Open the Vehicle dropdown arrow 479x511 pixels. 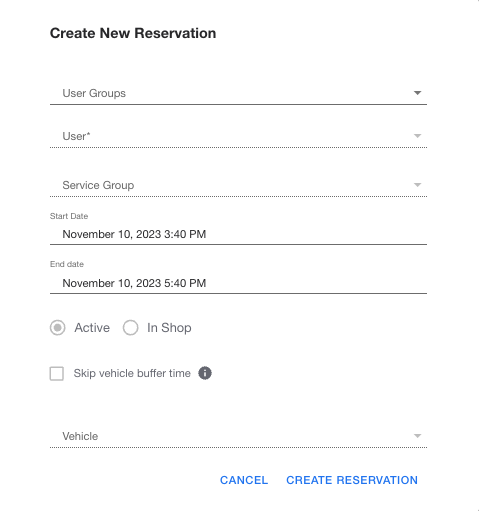(417, 436)
